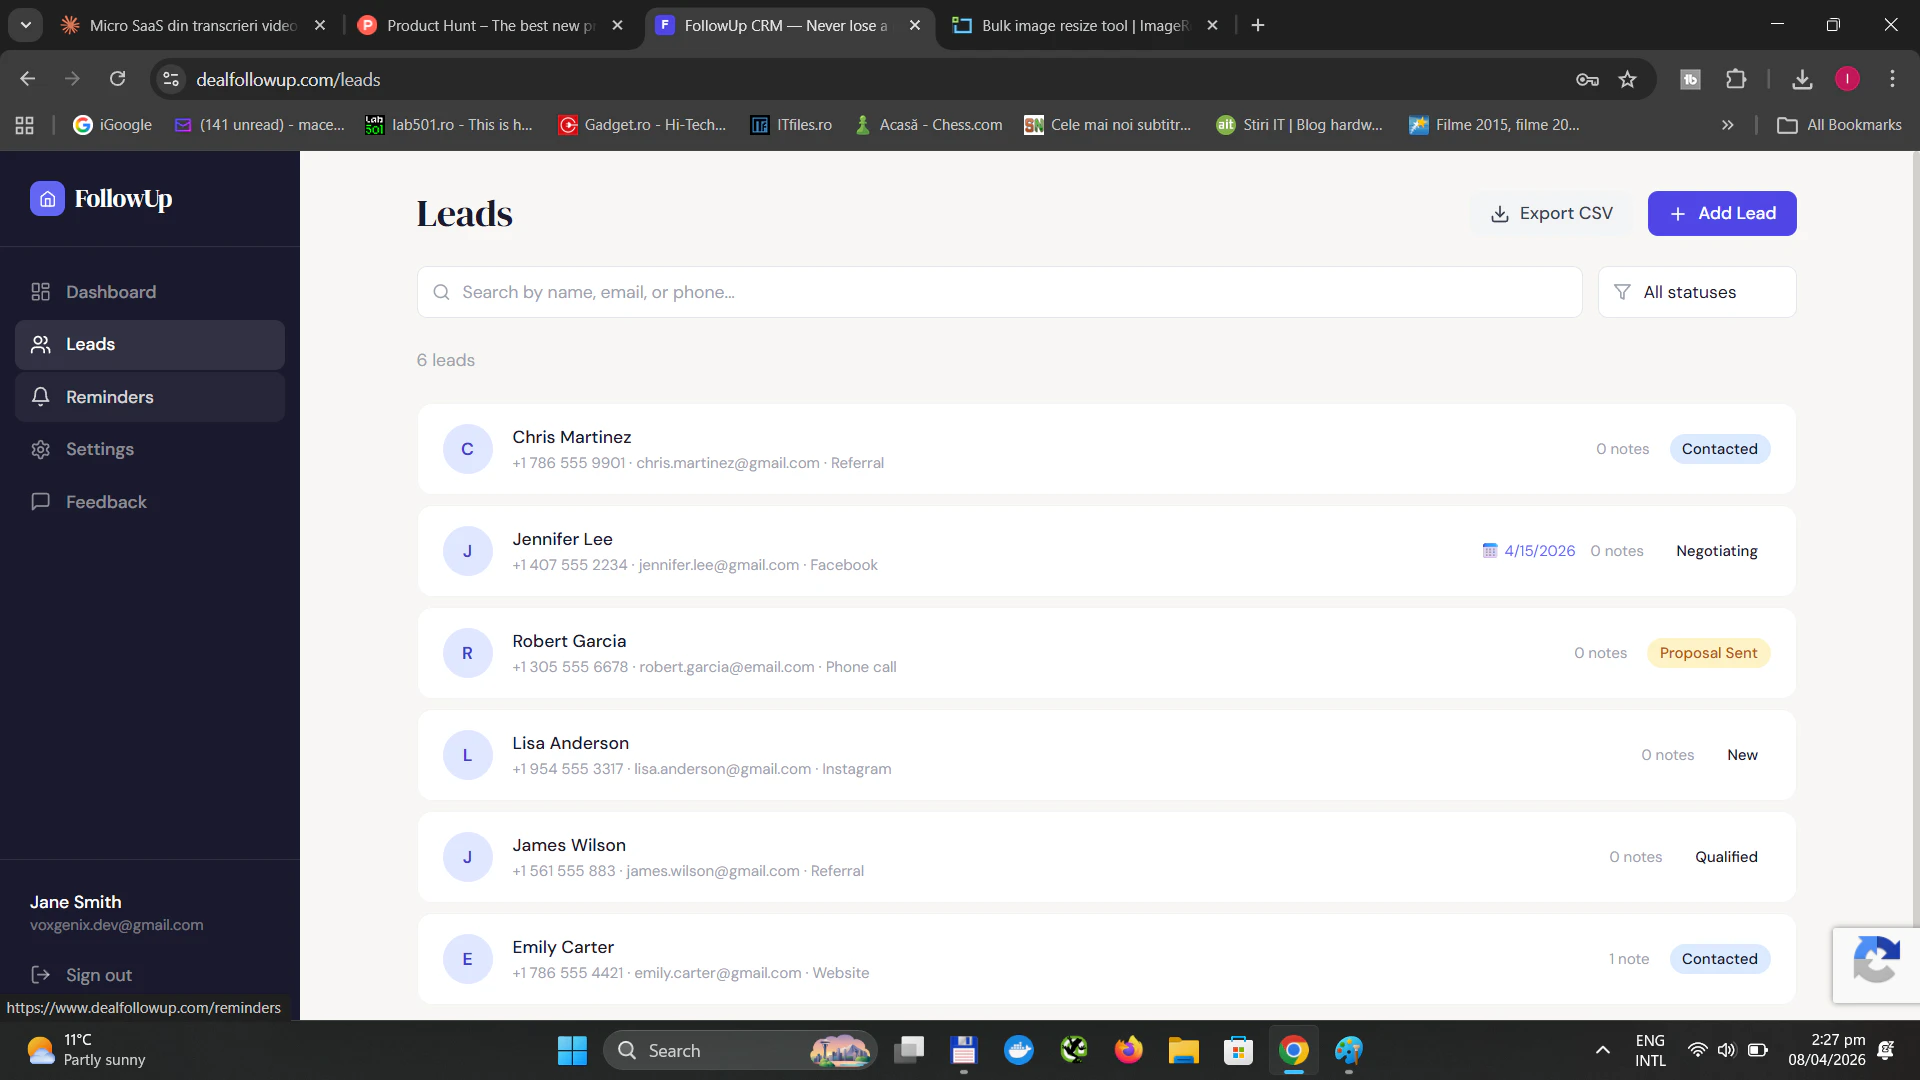Select the Reminders bell icon

point(41,396)
